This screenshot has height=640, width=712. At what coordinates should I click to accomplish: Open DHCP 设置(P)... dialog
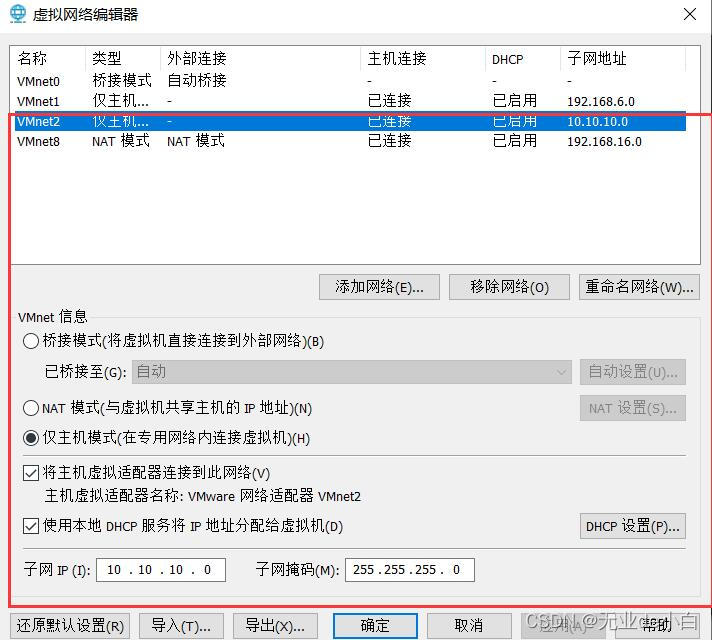pyautogui.click(x=633, y=526)
